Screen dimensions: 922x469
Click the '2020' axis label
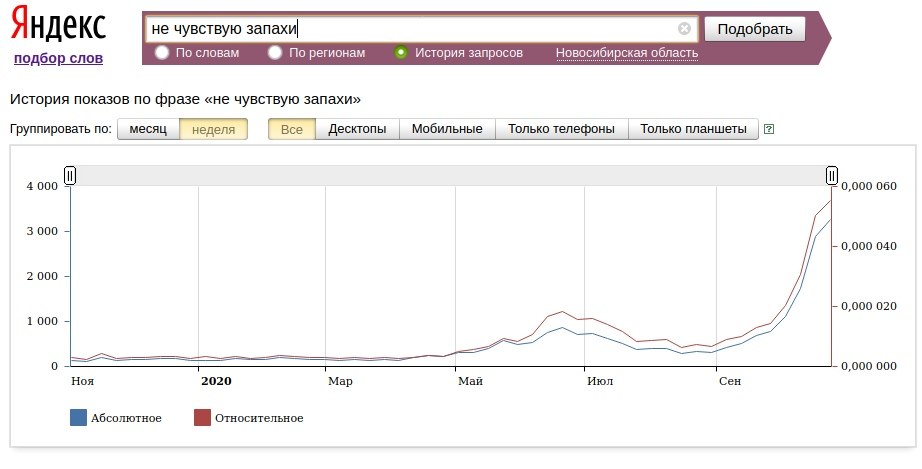click(216, 381)
